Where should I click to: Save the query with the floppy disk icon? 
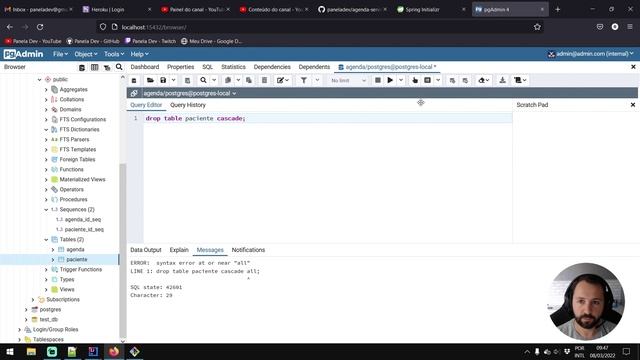click(x=163, y=80)
